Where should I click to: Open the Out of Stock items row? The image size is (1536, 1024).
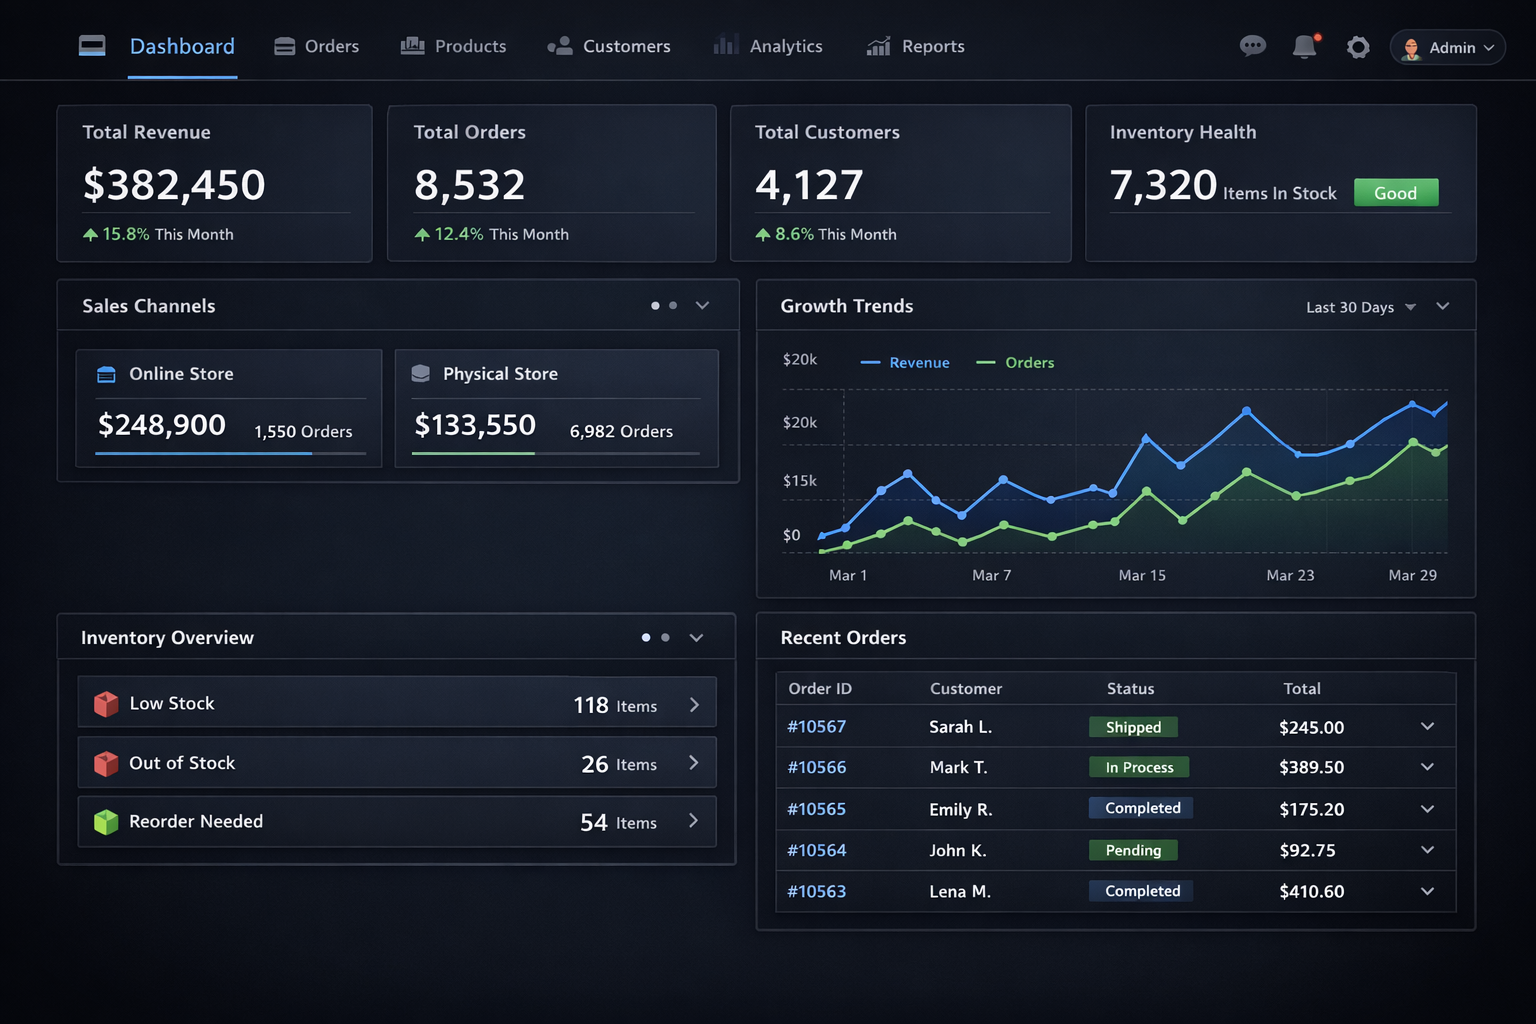(x=397, y=763)
